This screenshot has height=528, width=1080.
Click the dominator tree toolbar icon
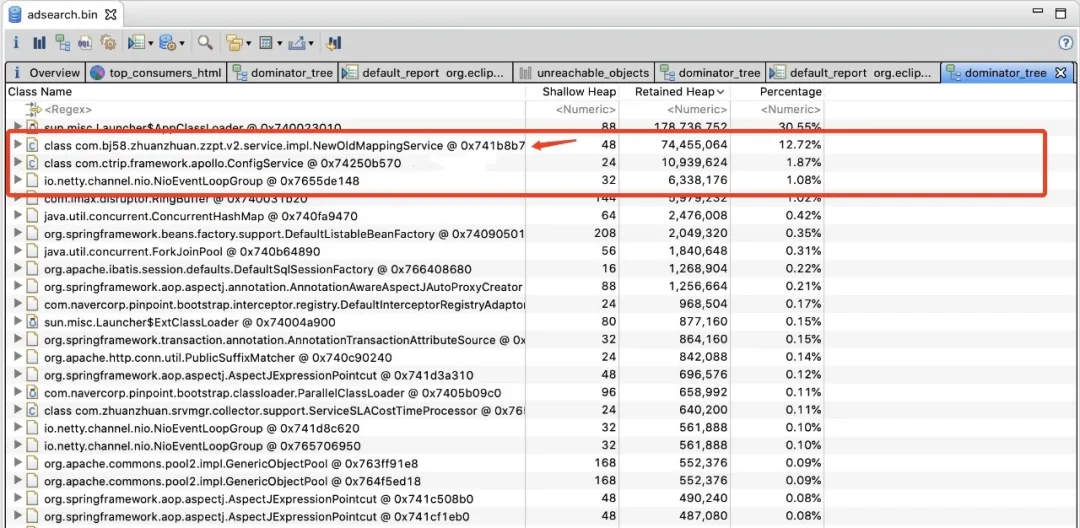[x=62, y=43]
